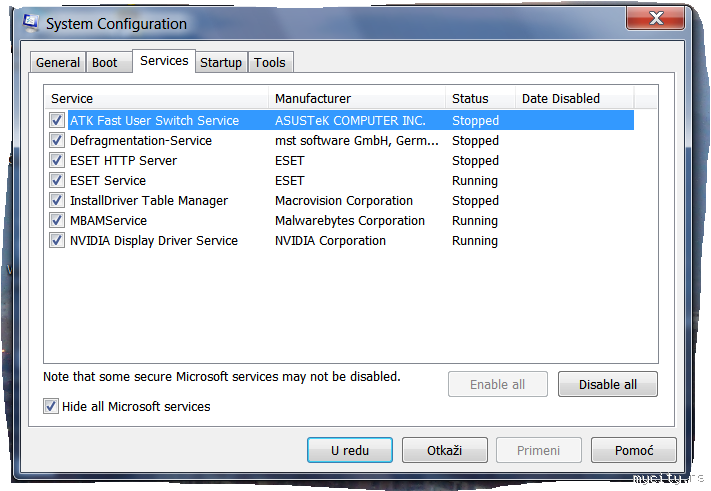Disable the ESET HTTP Server checkbox
The height and width of the screenshot is (491, 711).
click(57, 161)
